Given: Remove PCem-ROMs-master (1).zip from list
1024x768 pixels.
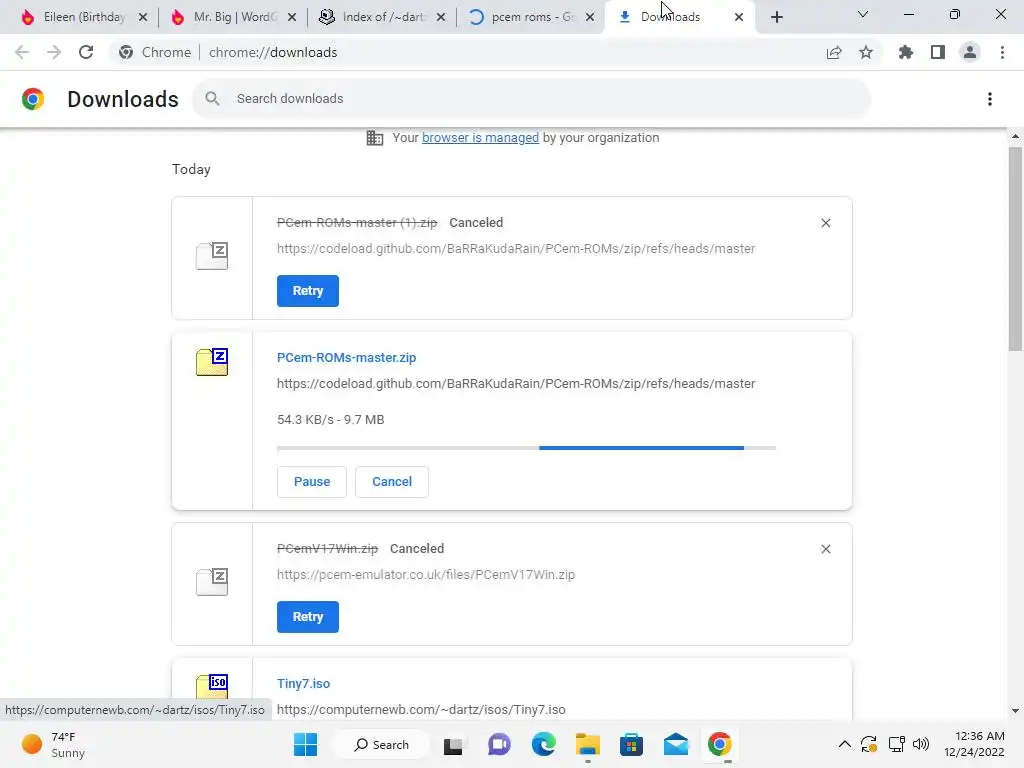Looking at the screenshot, I should point(825,223).
